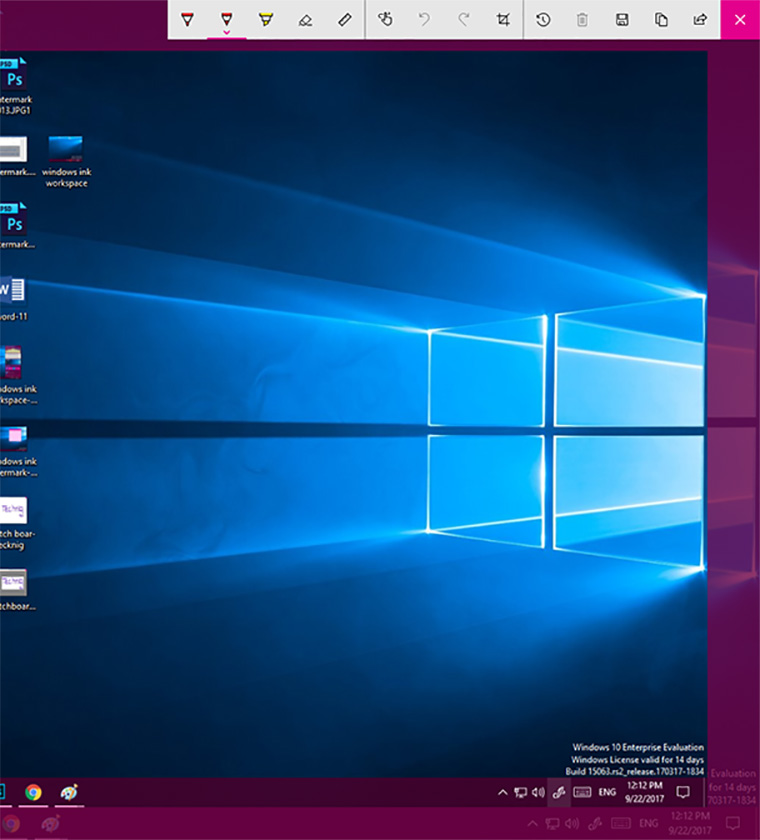
Task: Open the Word document icon on desktop
Action: (13, 299)
